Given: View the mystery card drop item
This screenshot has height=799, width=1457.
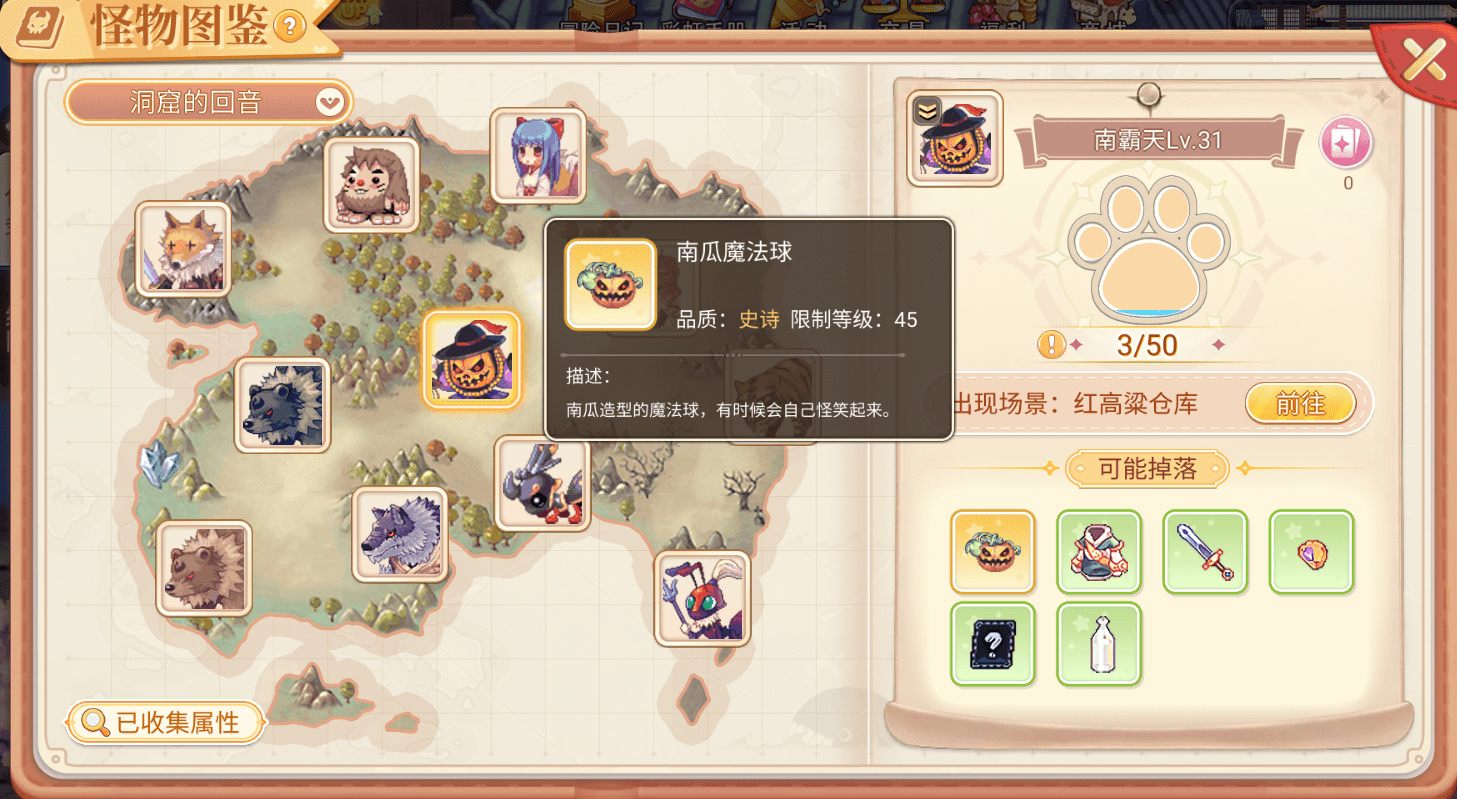Looking at the screenshot, I should [x=993, y=644].
